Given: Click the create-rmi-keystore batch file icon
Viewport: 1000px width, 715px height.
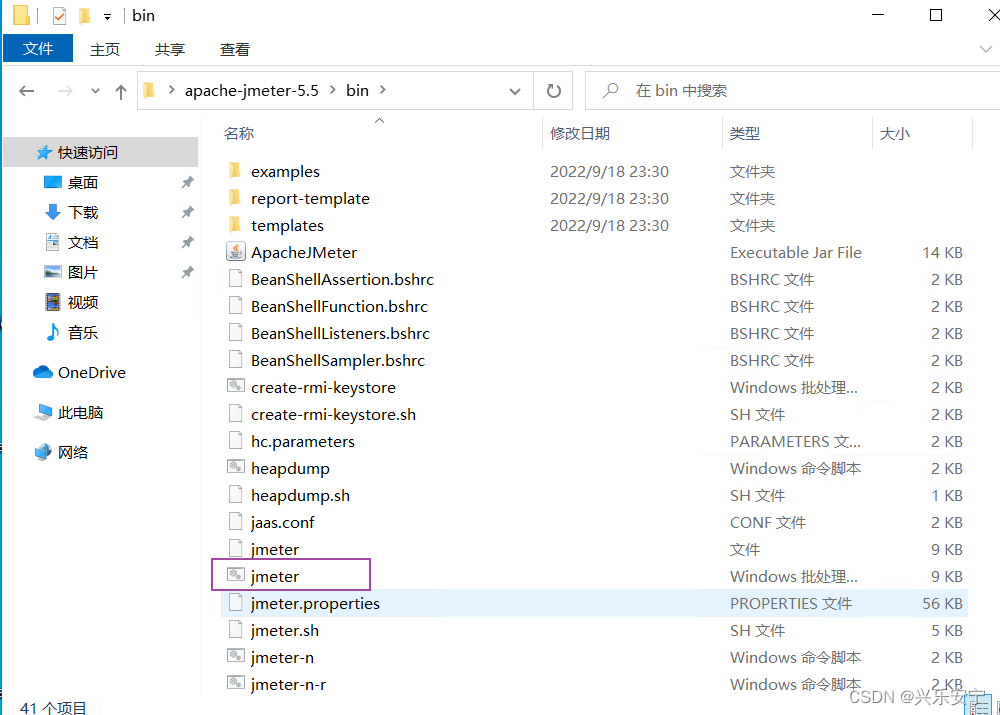Looking at the screenshot, I should pyautogui.click(x=235, y=387).
